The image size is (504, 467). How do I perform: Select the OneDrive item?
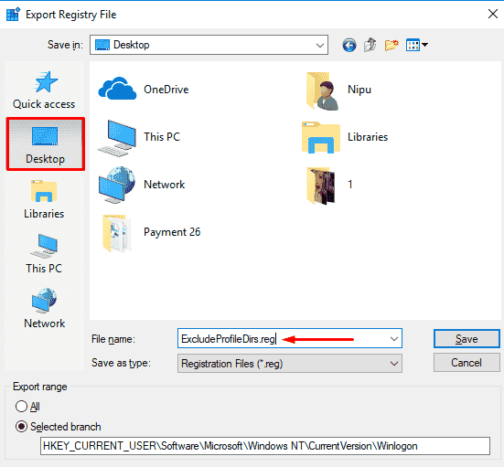point(143,89)
